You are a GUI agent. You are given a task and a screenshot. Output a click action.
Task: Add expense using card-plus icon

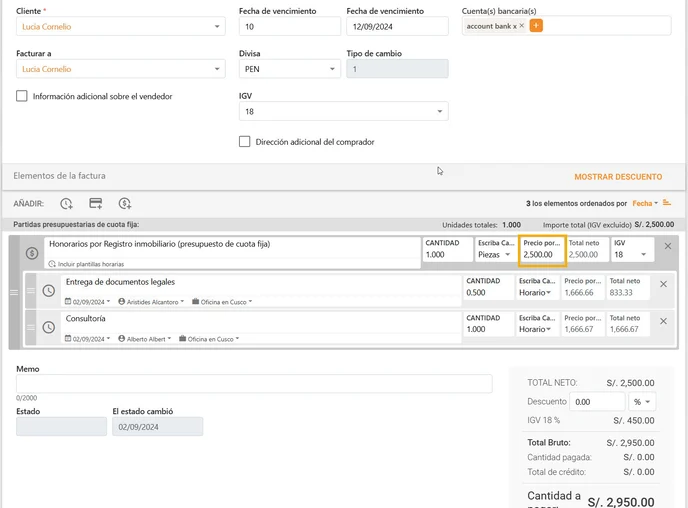coord(96,203)
